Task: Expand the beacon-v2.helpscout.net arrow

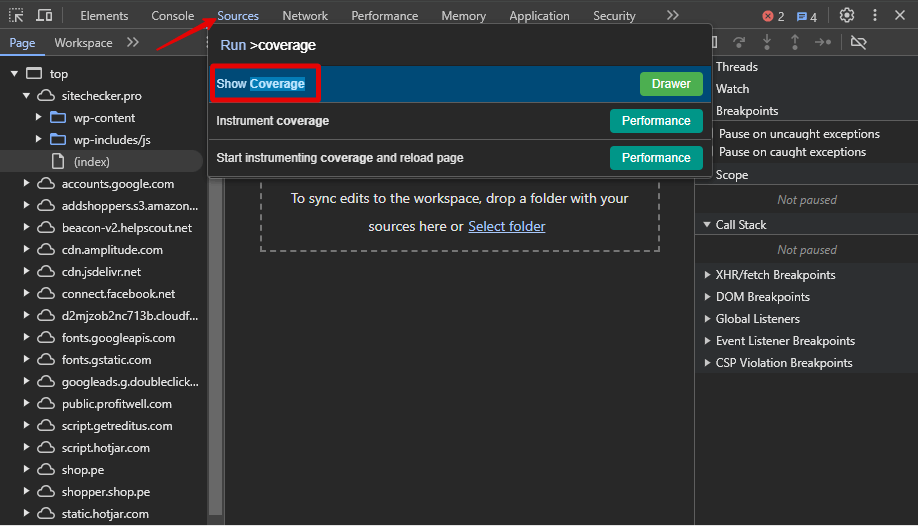Action: (26, 227)
